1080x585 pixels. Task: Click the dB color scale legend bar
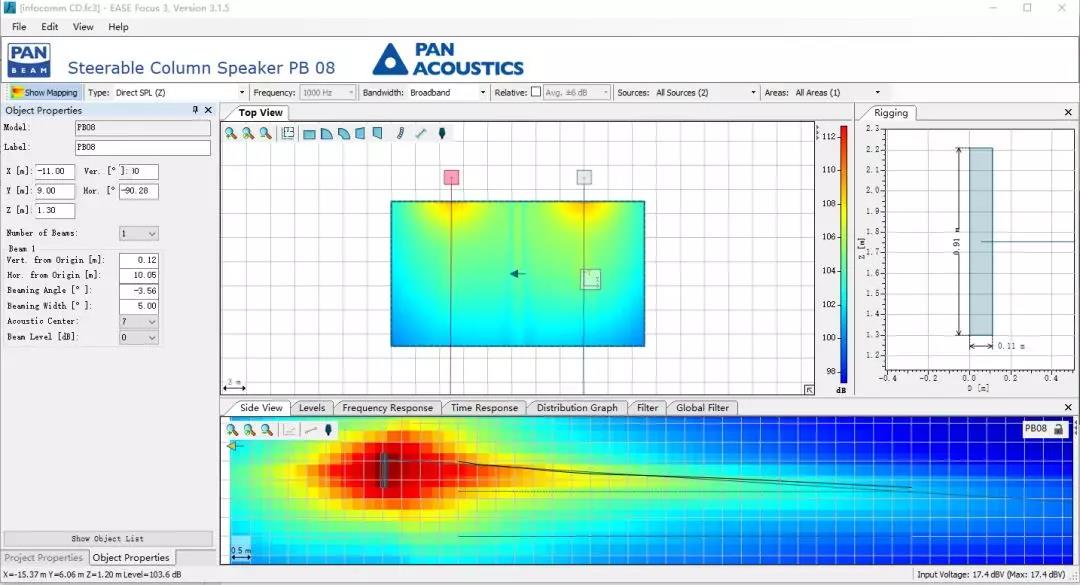(x=843, y=254)
